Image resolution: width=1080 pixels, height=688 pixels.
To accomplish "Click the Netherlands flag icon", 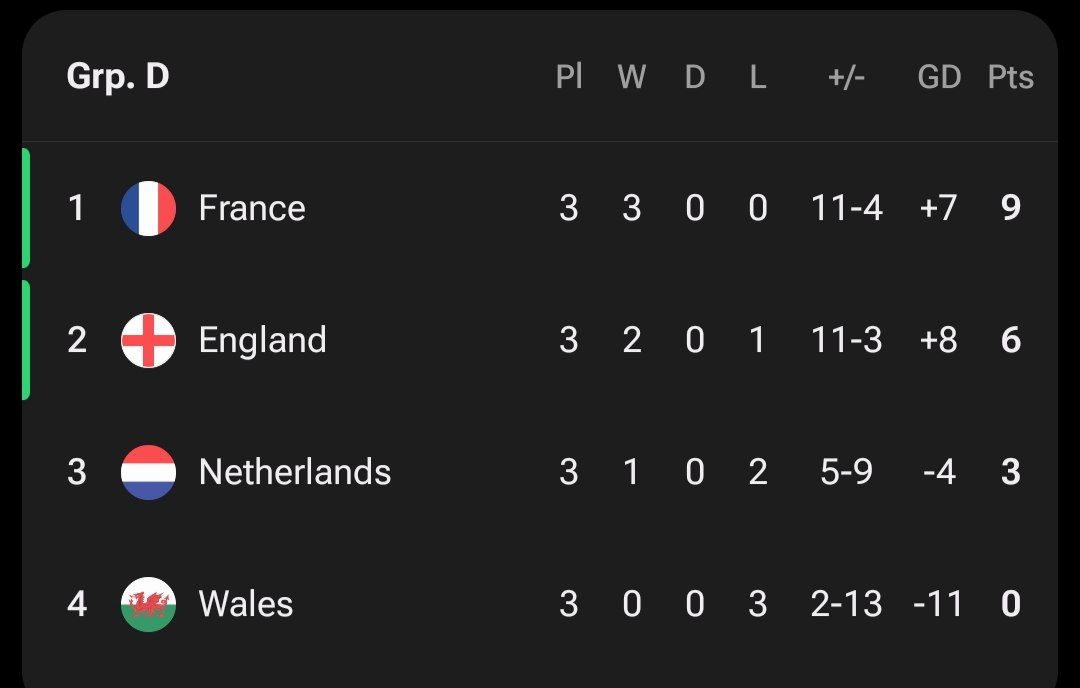I will [148, 472].
